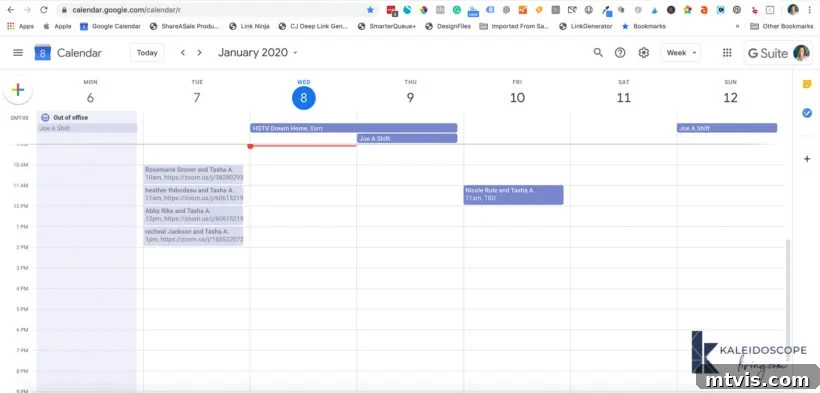This screenshot has height=393, width=820.
Task: Open Abby Rike and Tasha A. event
Action: [x=193, y=215]
